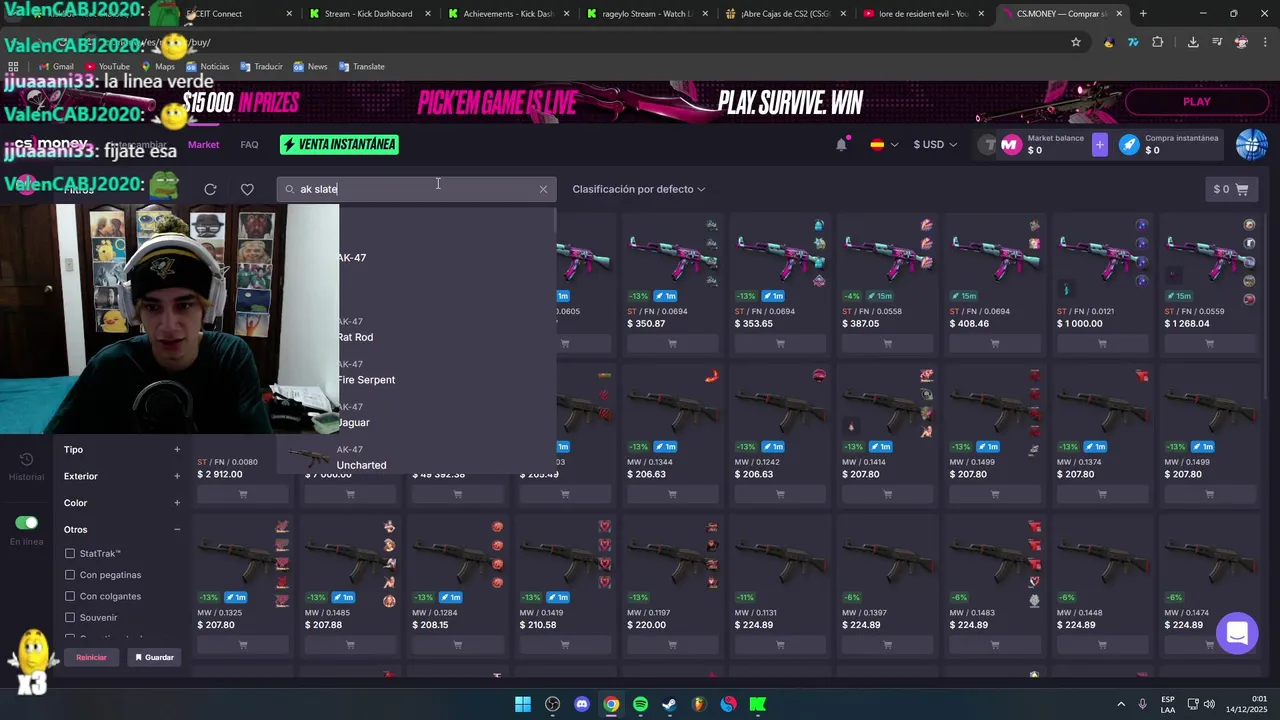Click the favorites heart icon

(247, 189)
